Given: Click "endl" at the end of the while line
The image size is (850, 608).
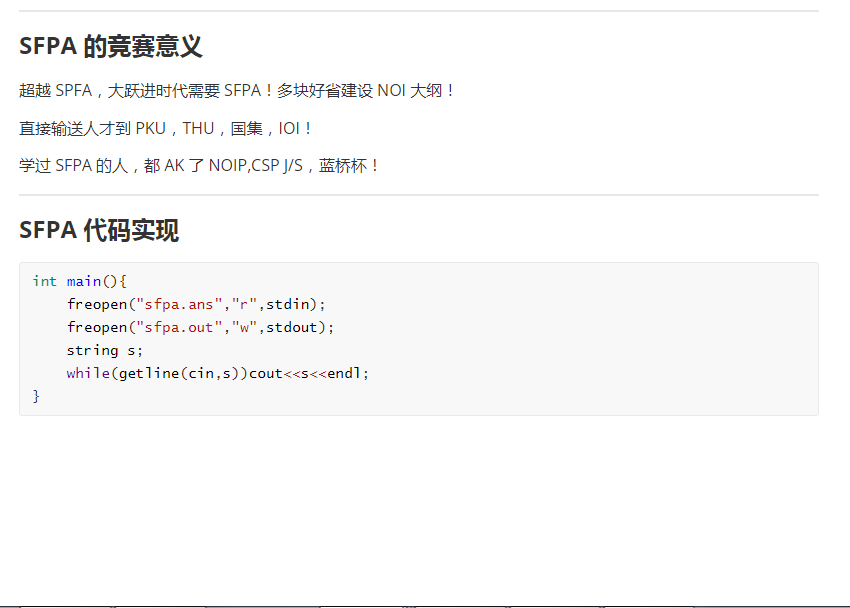Looking at the screenshot, I should tap(344, 373).
